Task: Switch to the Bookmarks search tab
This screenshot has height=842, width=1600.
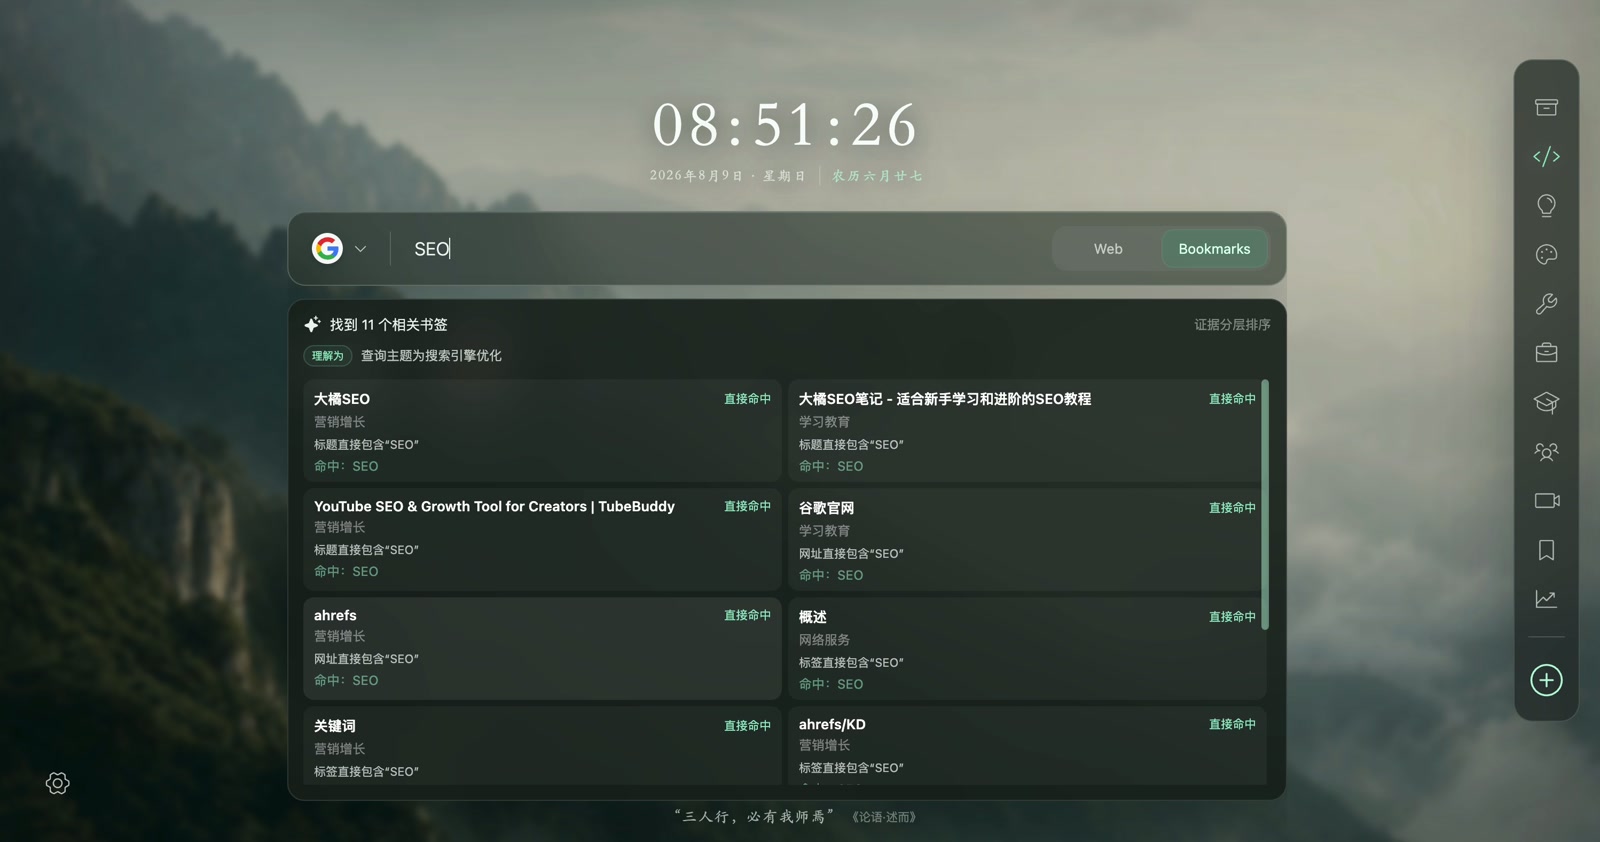Action: [x=1214, y=249]
